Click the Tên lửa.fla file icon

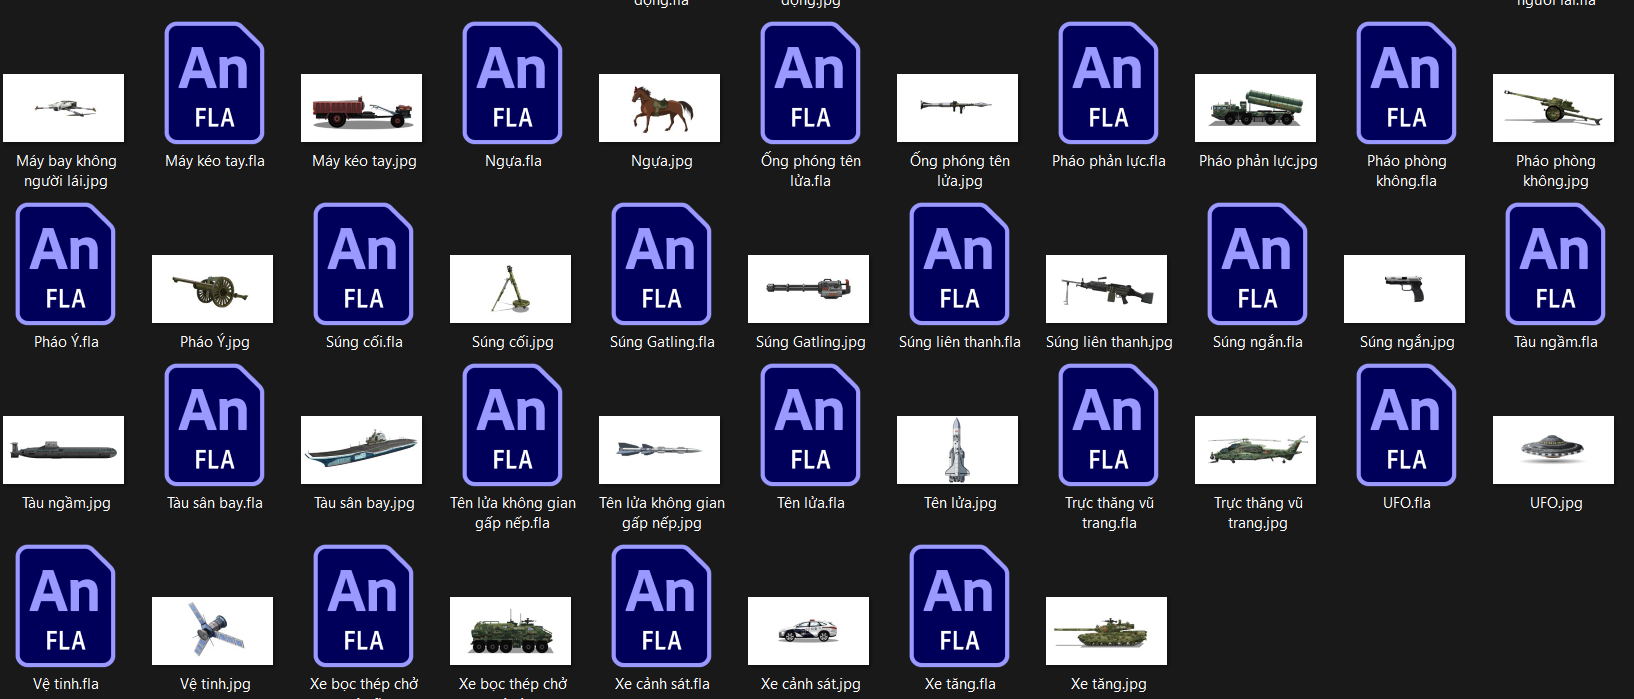click(810, 426)
